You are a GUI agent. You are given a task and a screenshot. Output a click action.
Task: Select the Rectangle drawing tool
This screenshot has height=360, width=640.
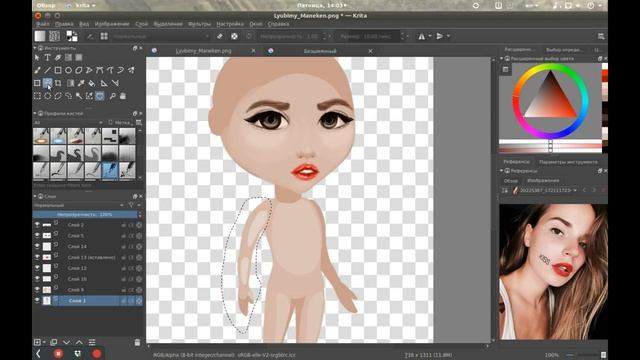pos(58,70)
